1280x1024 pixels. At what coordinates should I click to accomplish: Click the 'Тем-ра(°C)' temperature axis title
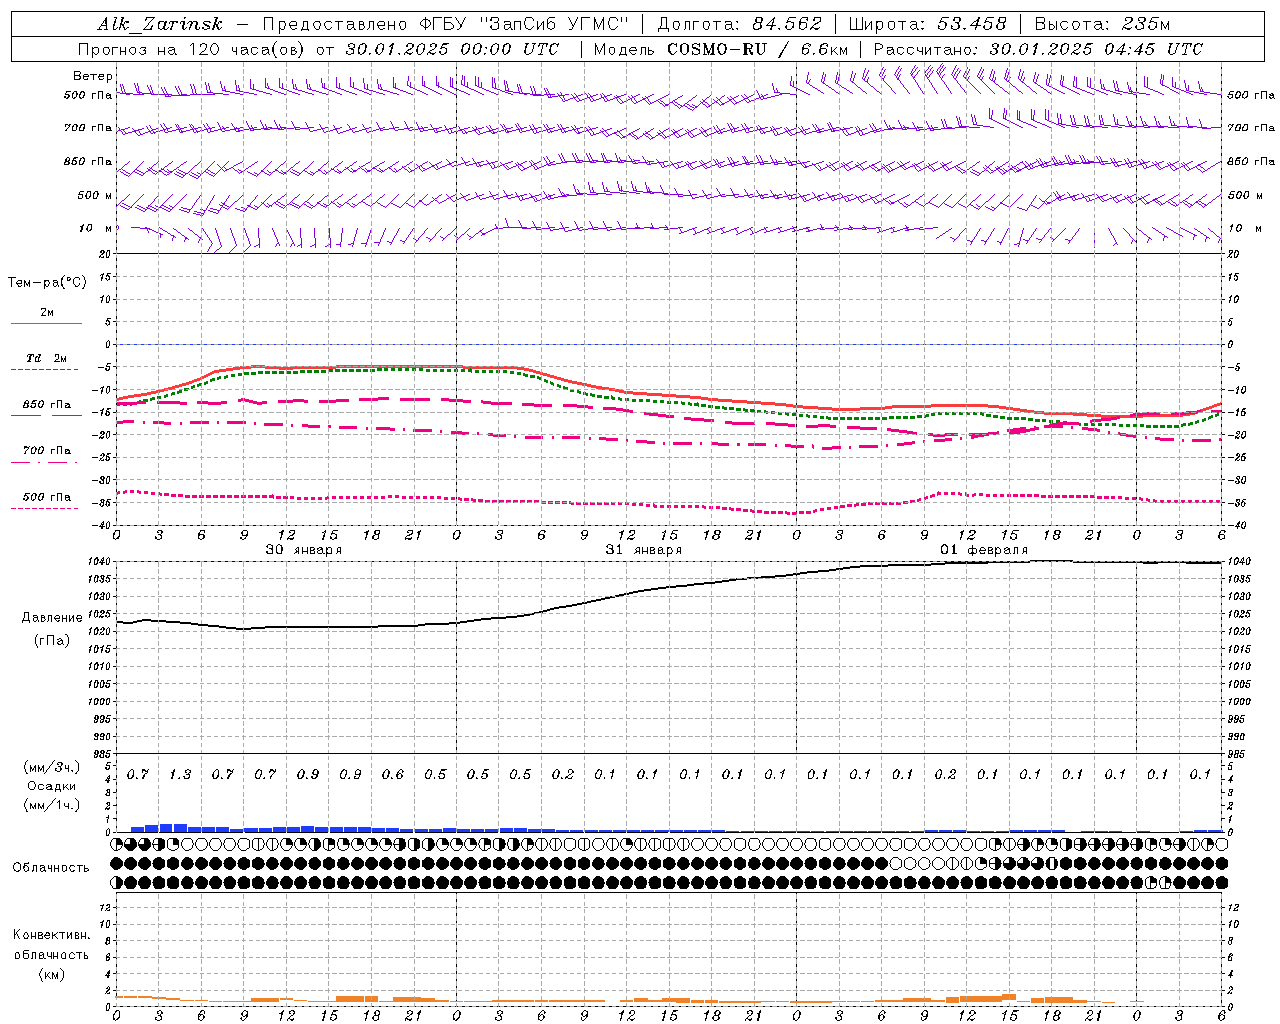pos(47,283)
